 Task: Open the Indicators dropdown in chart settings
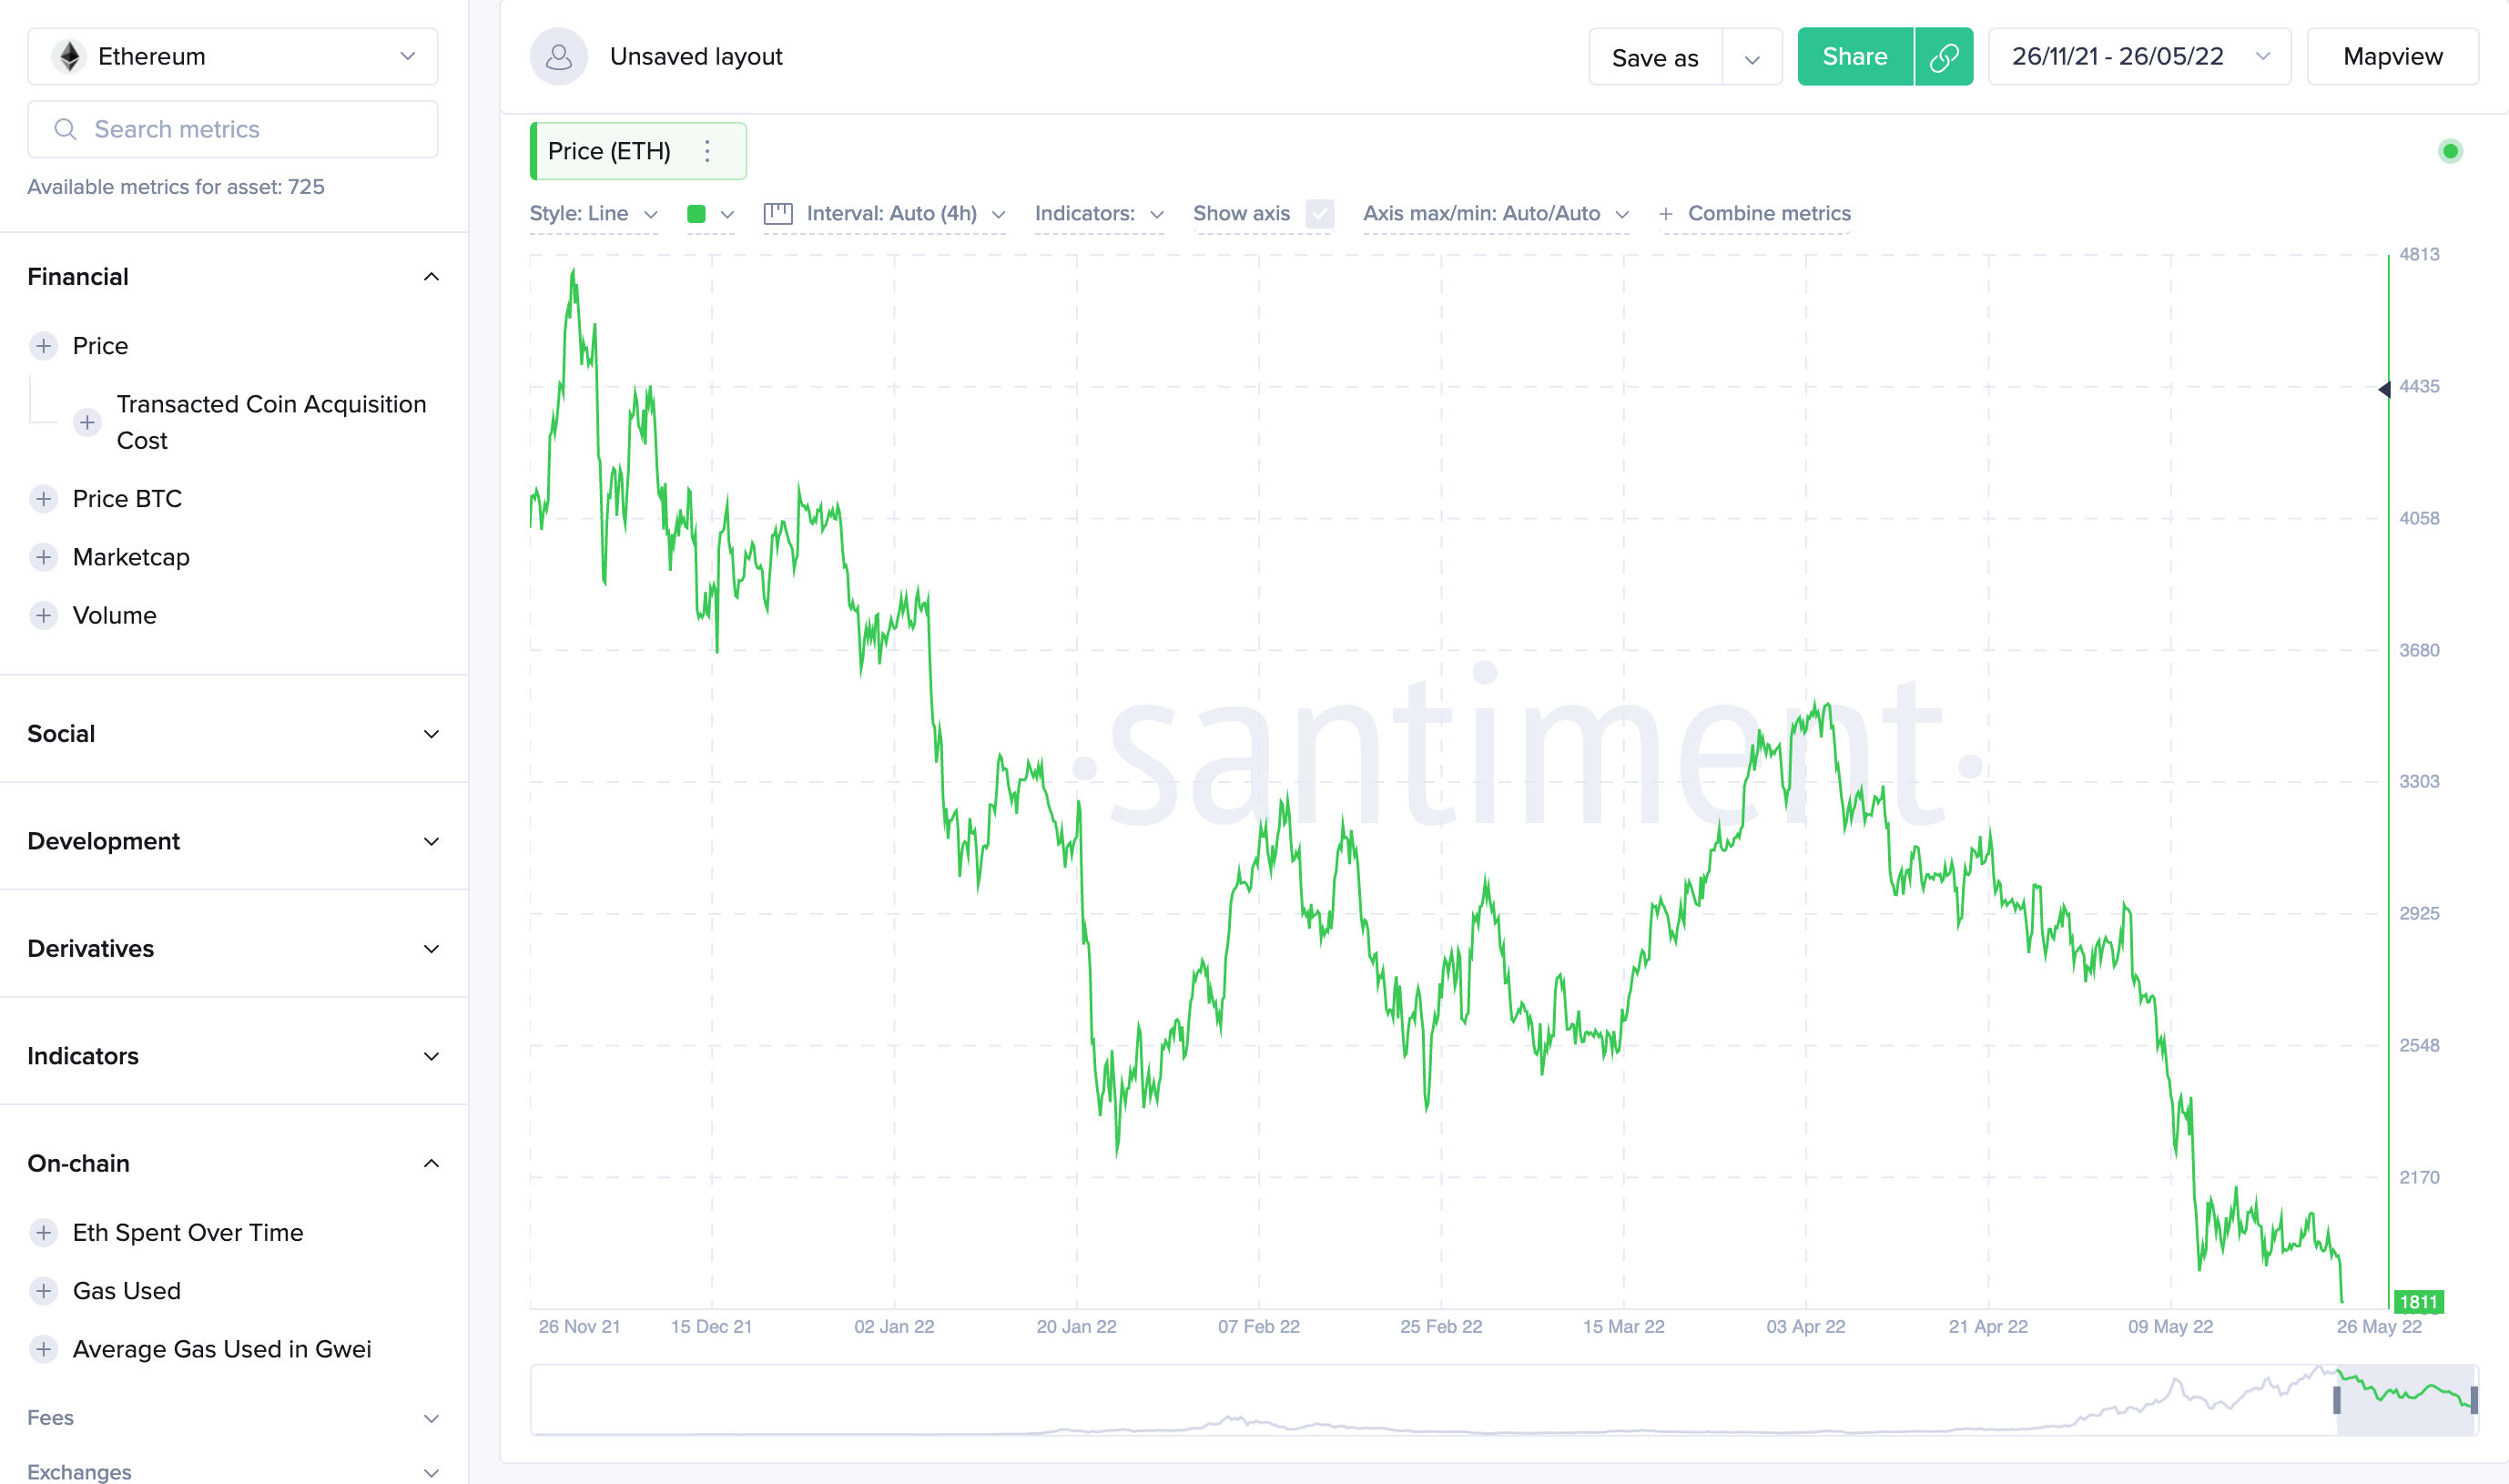1099,214
